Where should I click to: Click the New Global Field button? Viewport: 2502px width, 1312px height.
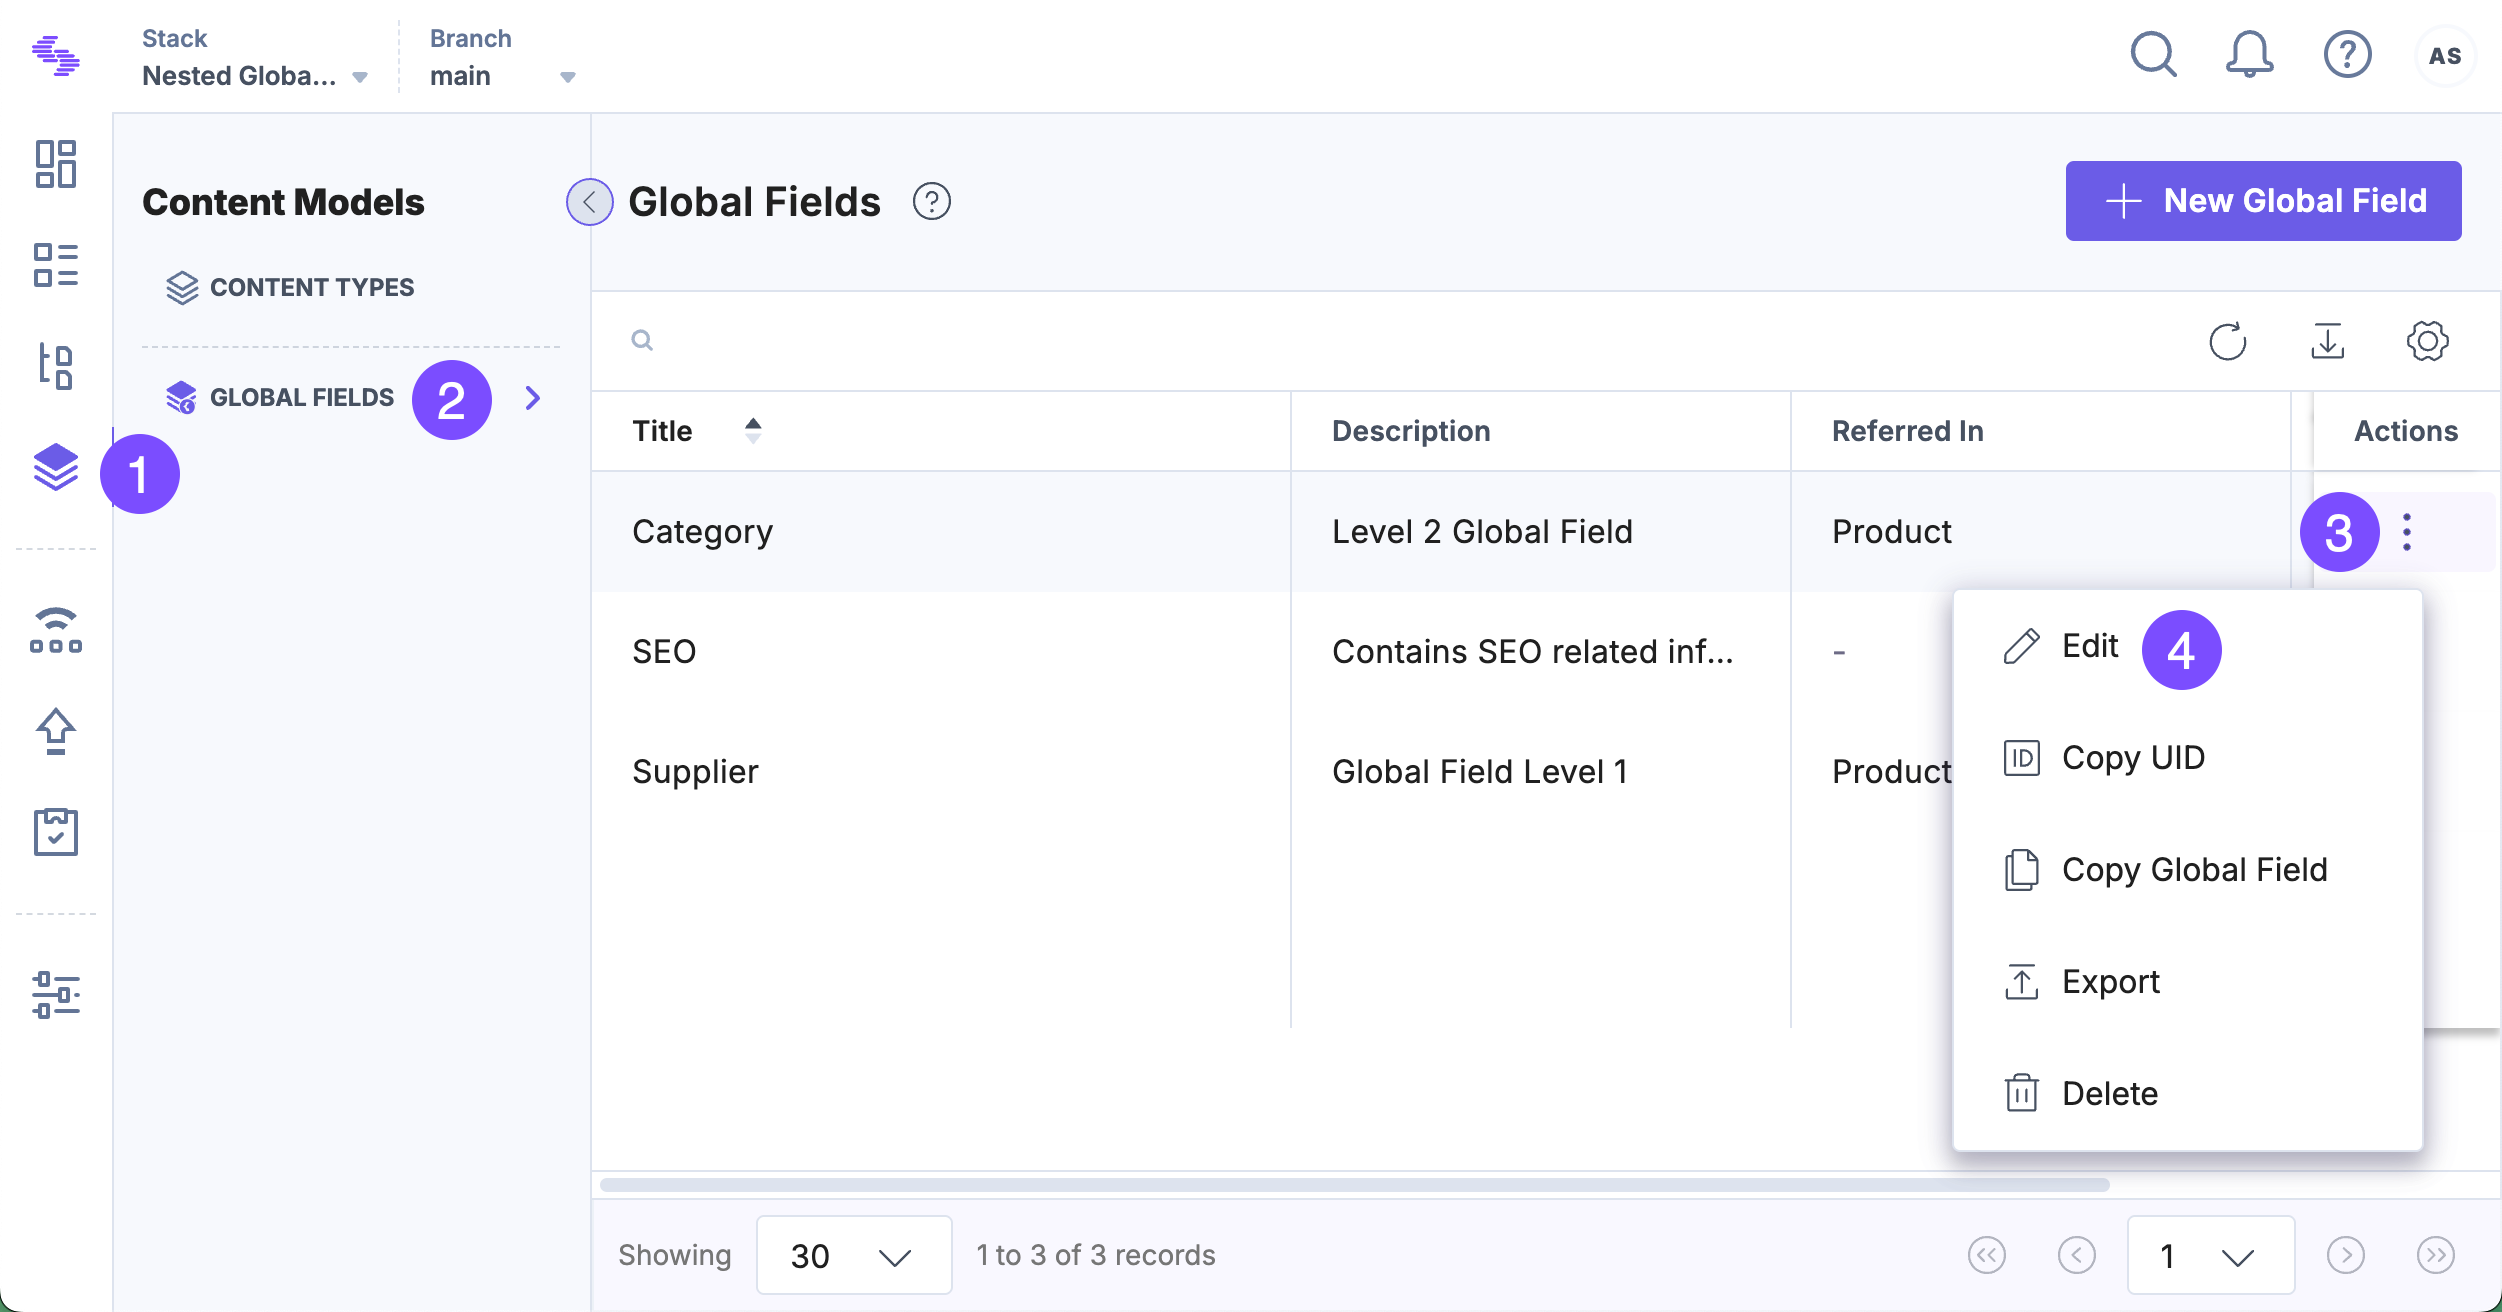click(2264, 201)
